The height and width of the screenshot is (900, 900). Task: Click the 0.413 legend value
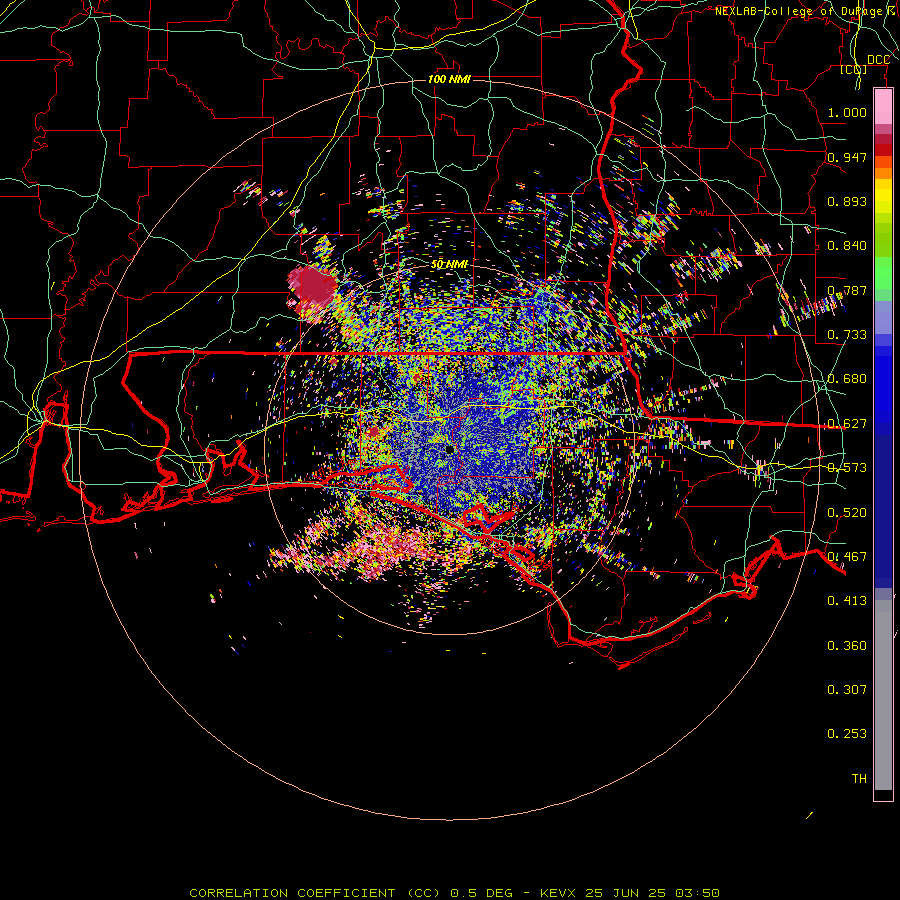(x=847, y=600)
